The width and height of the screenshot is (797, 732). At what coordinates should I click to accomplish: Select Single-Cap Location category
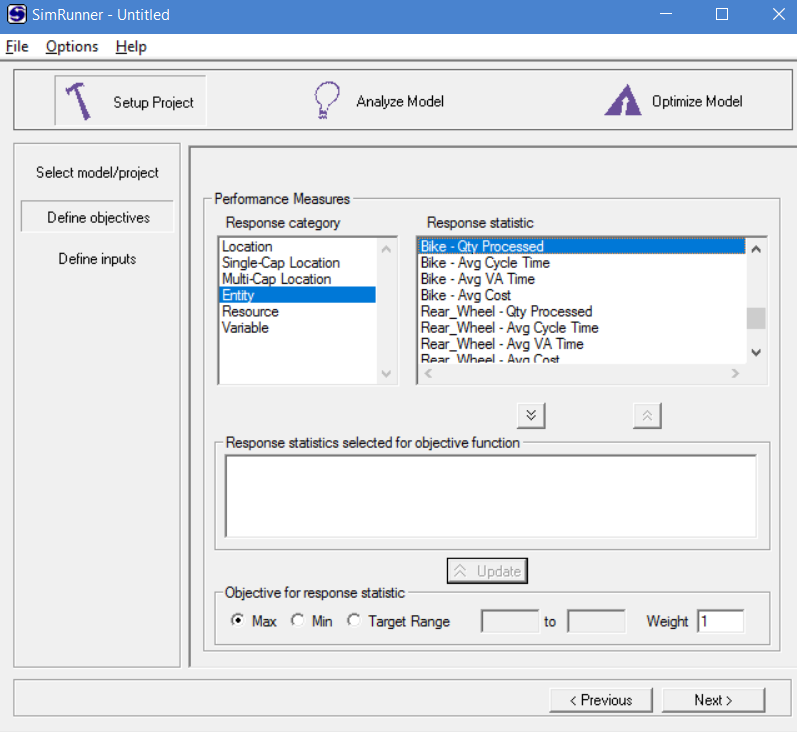(x=298, y=263)
